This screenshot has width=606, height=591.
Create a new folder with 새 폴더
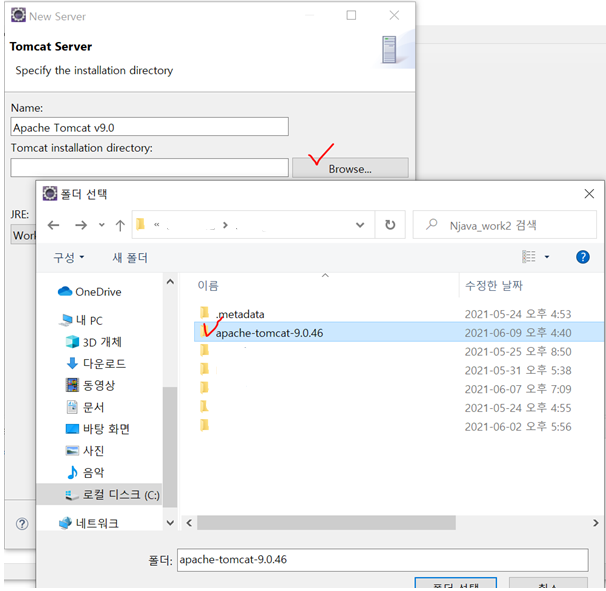(x=130, y=257)
